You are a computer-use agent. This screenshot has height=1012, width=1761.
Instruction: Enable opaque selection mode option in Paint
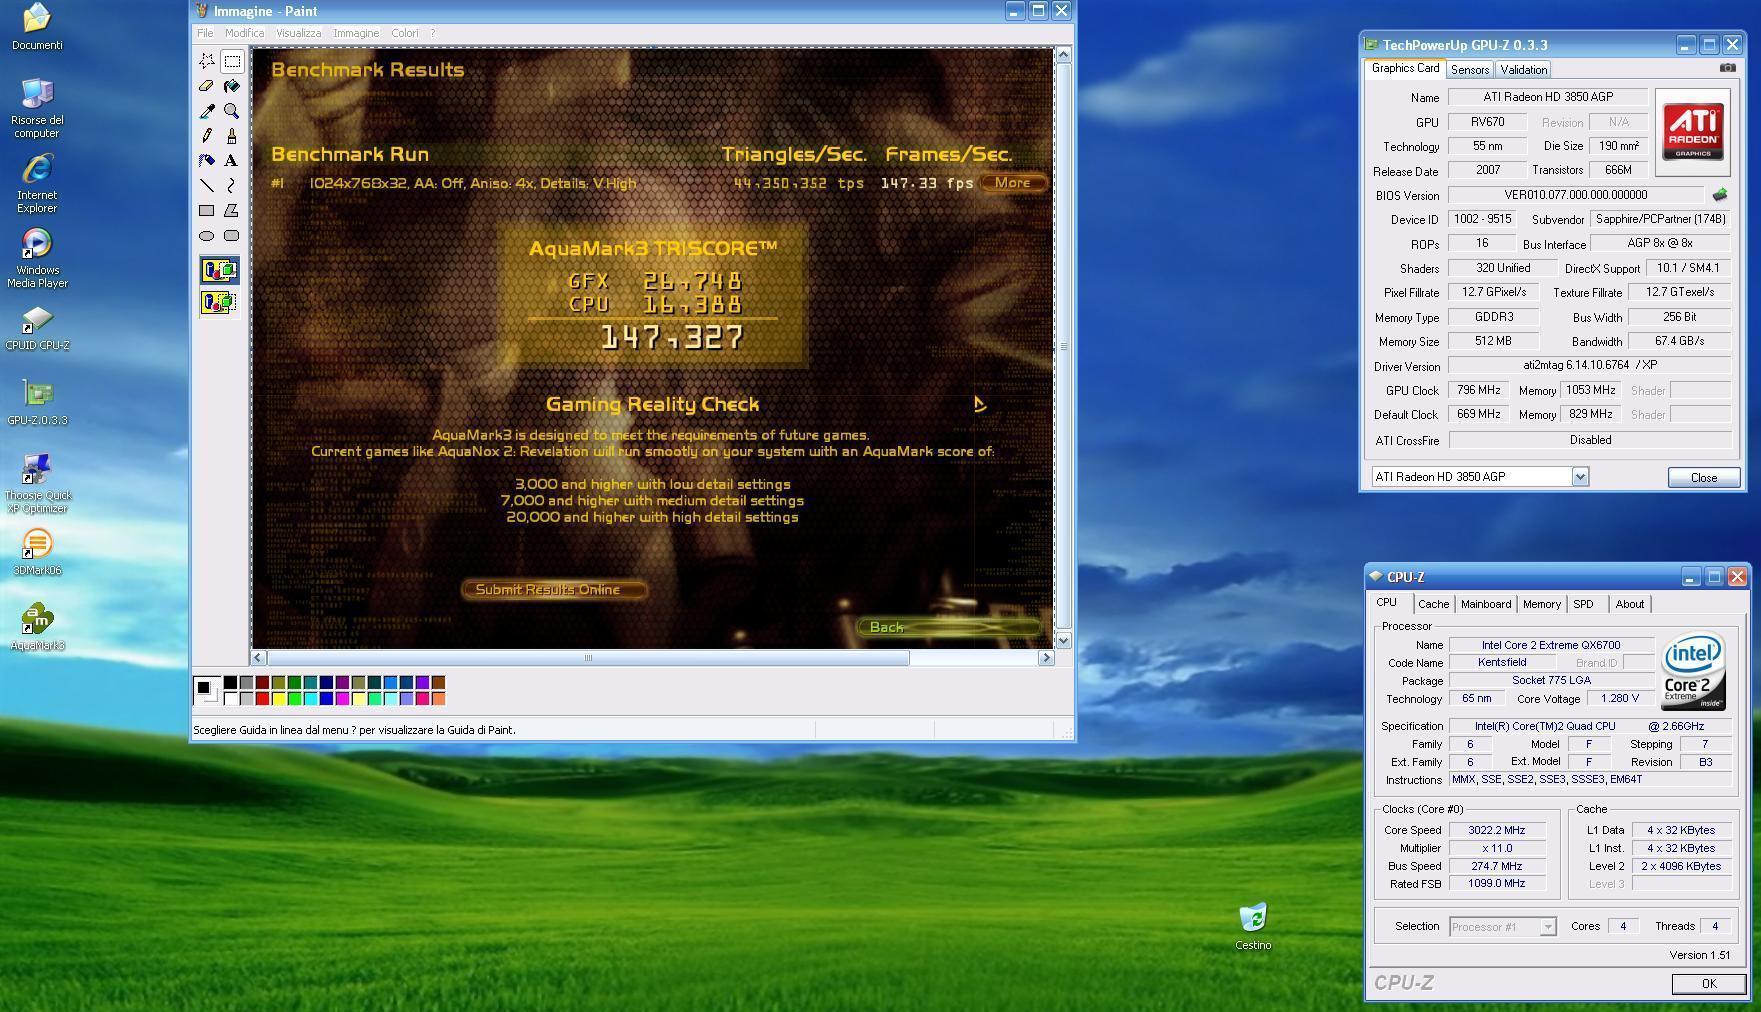219,270
